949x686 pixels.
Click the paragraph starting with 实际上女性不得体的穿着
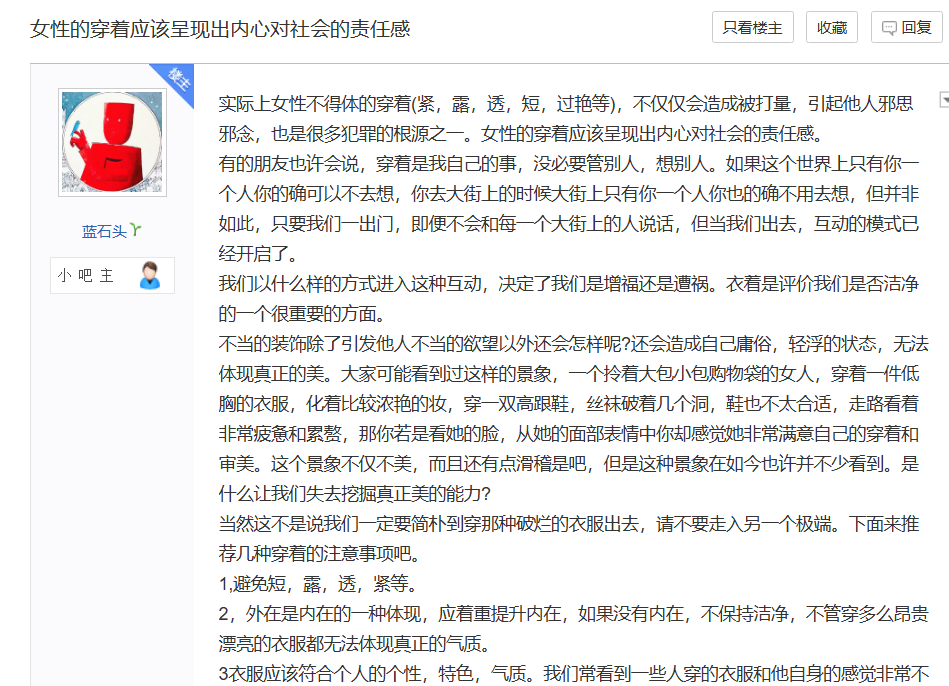click(x=565, y=118)
